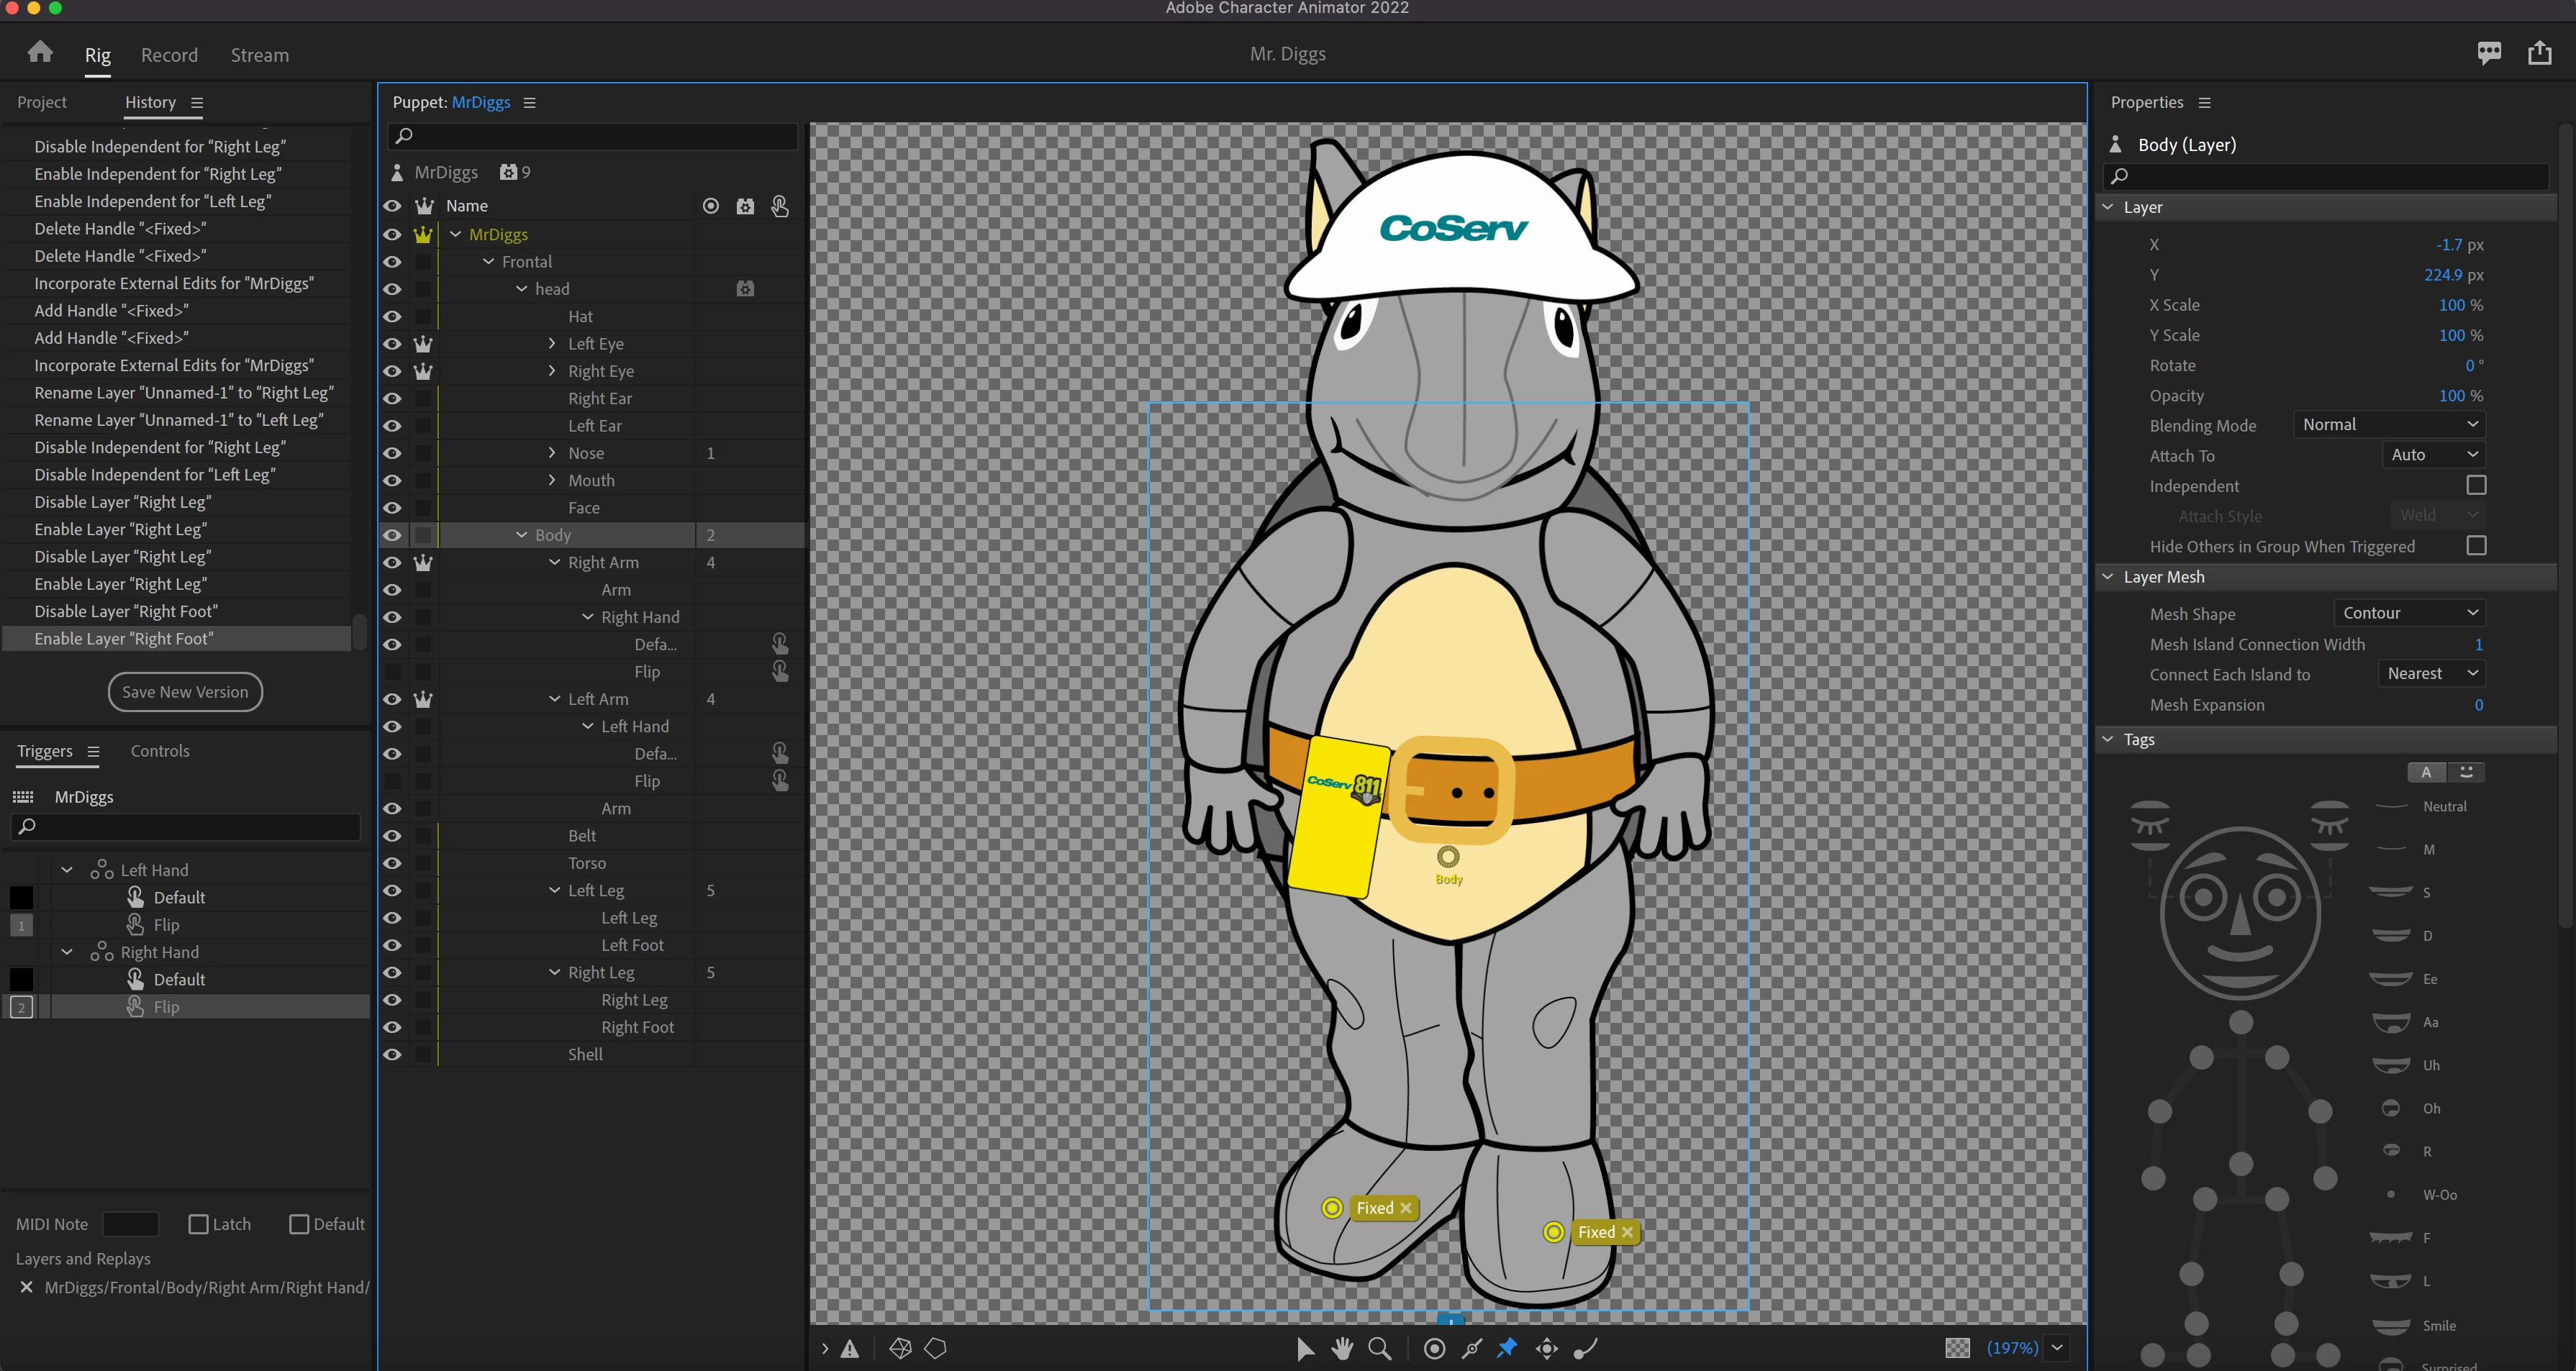Screen dimensions: 2576x1371
Task: Select the Hand pan tool
Action: [1342, 1348]
